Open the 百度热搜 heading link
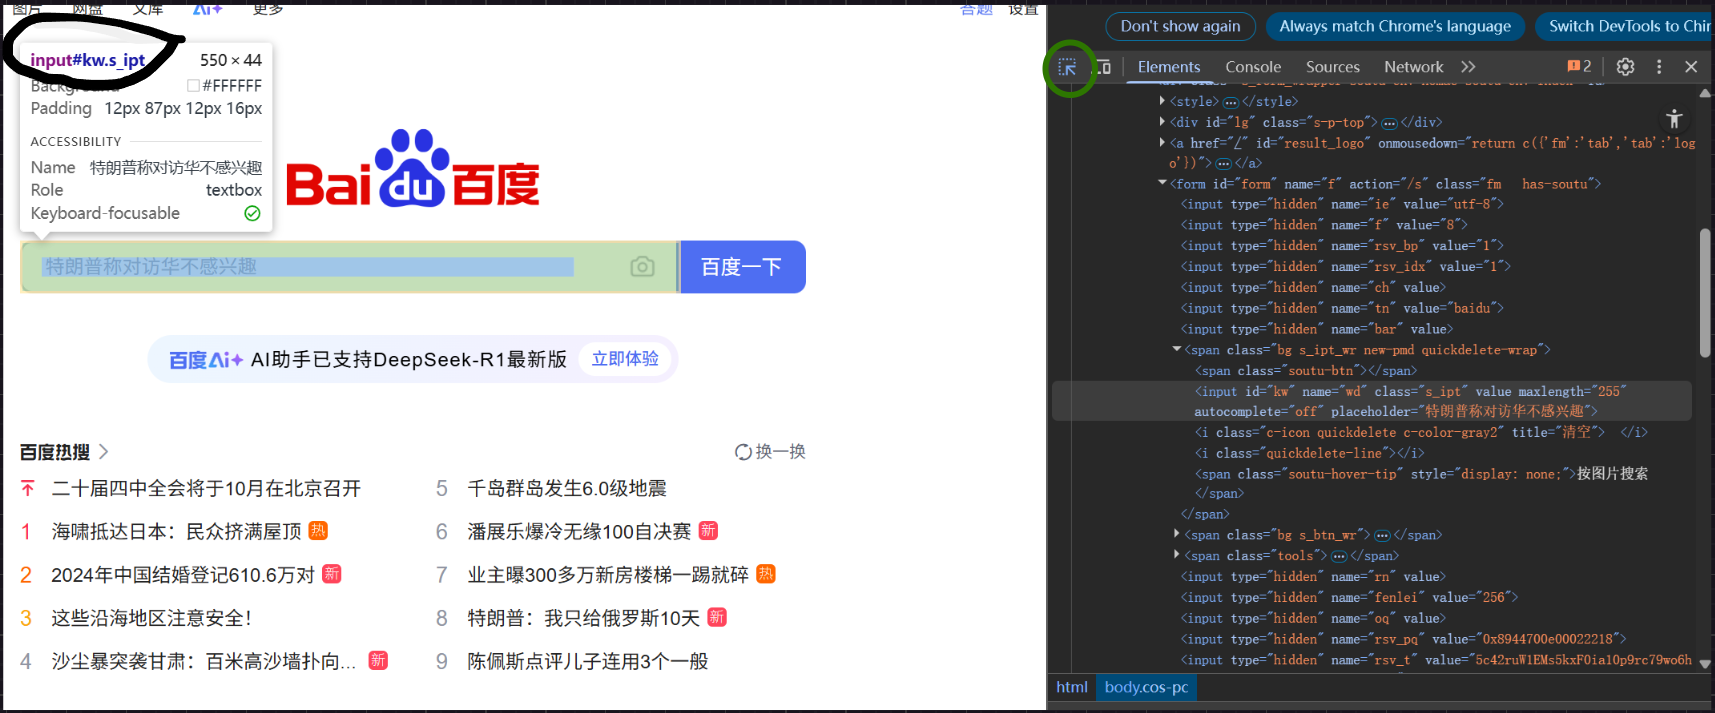1715x713 pixels. 55,452
